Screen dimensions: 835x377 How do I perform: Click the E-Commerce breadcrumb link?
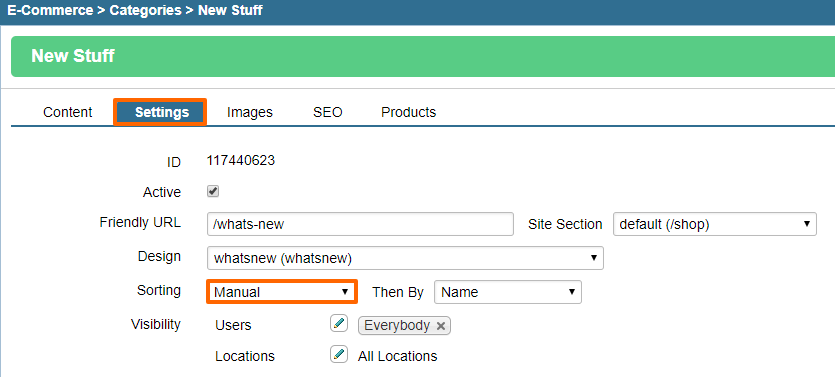pos(50,11)
